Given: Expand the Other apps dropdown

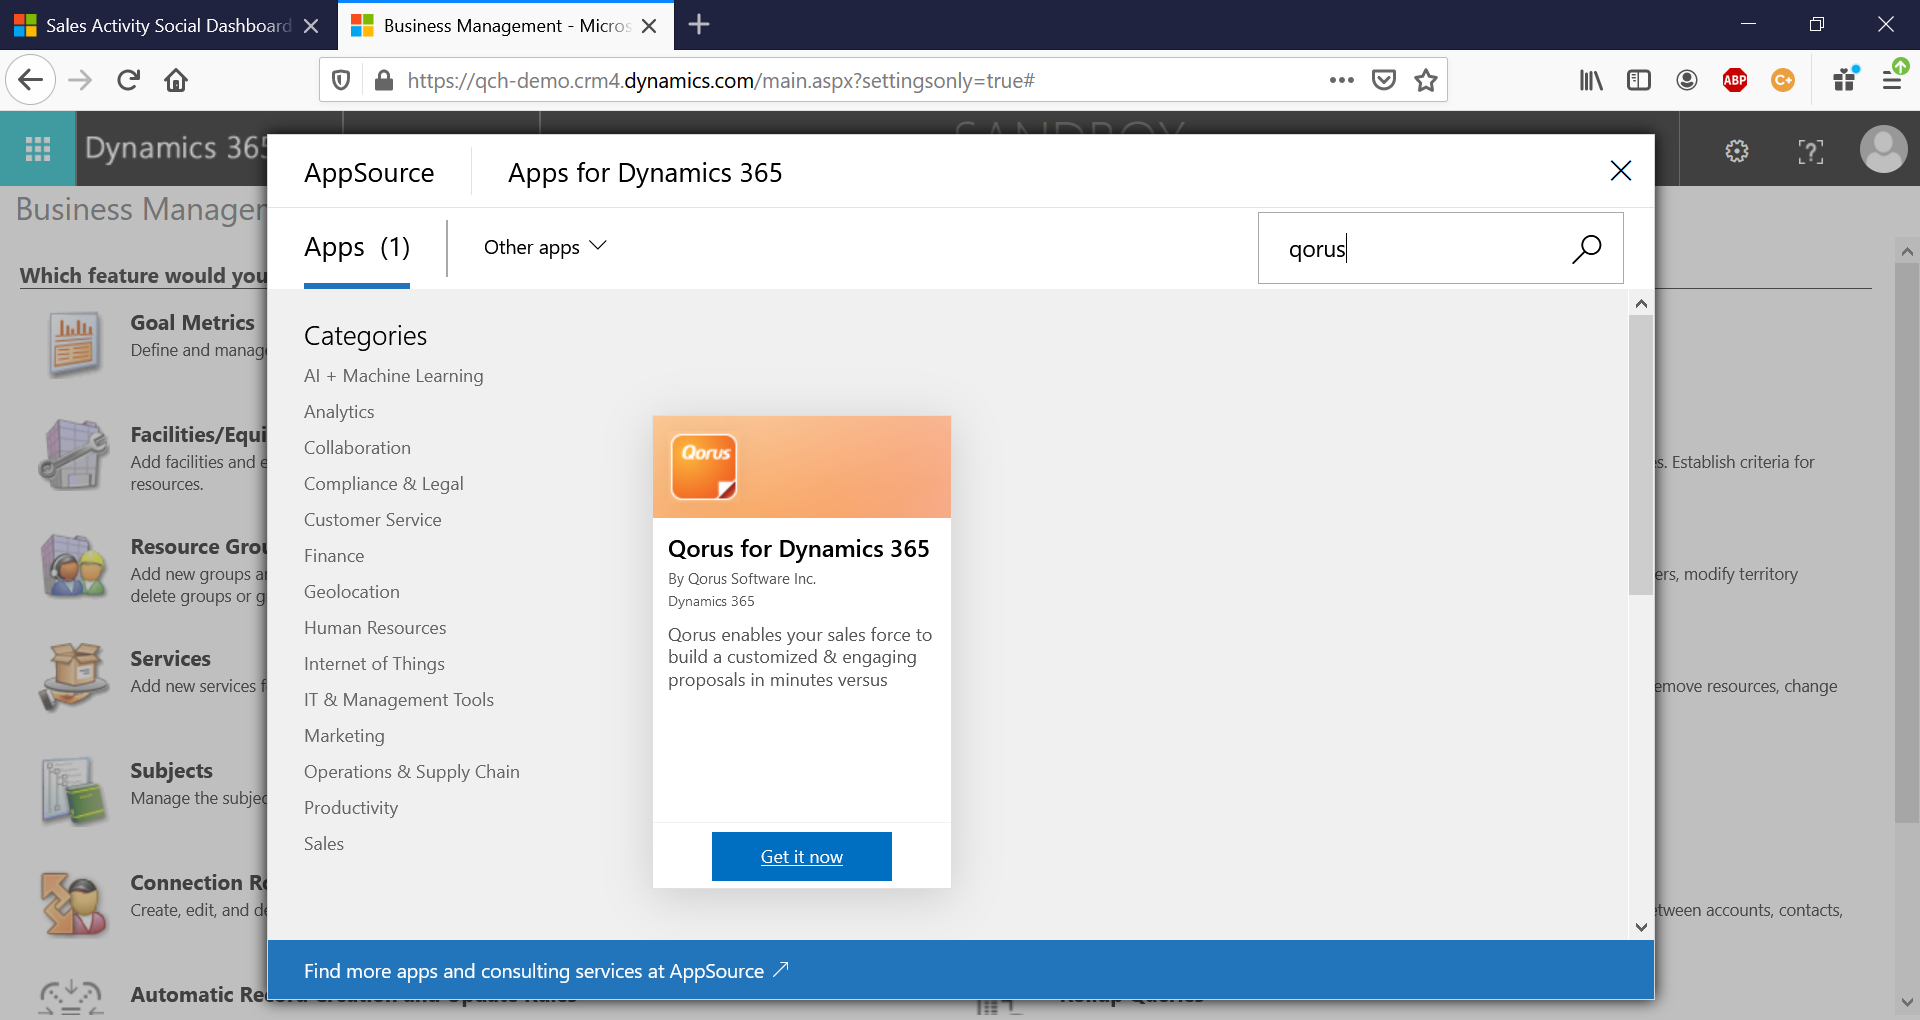Looking at the screenshot, I should click(x=545, y=247).
